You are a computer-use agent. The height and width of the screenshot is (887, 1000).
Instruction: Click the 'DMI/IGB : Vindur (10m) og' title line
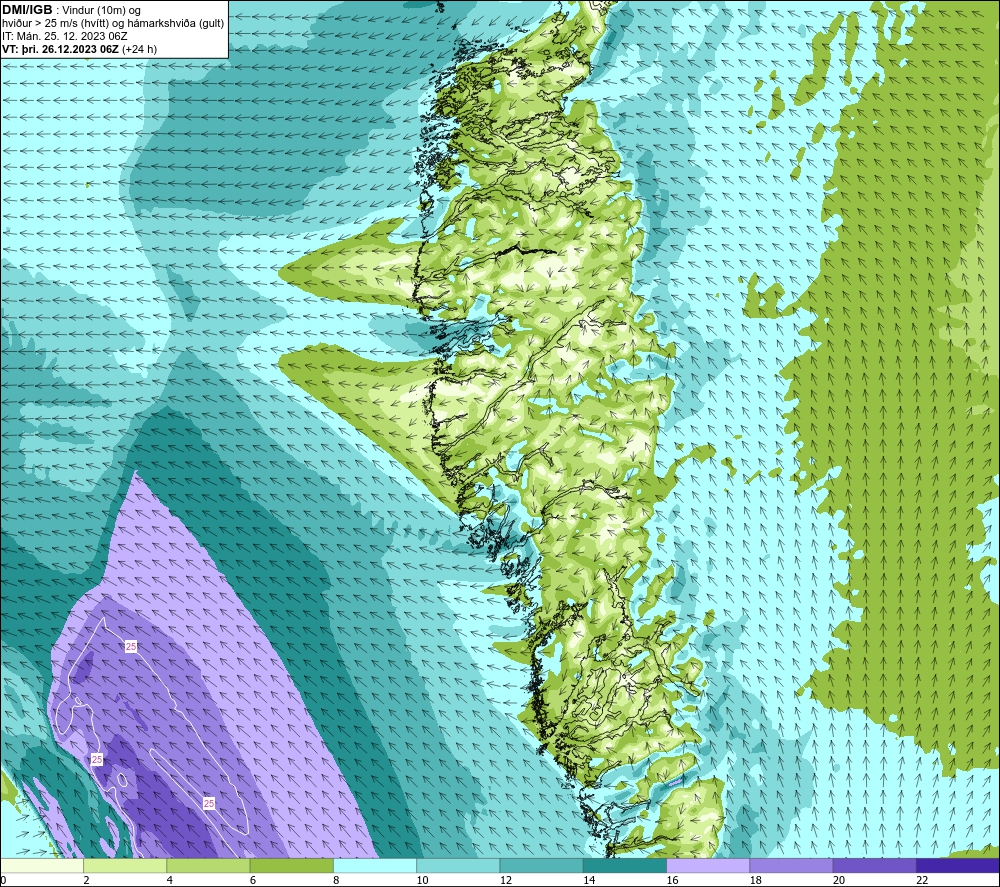71,10
